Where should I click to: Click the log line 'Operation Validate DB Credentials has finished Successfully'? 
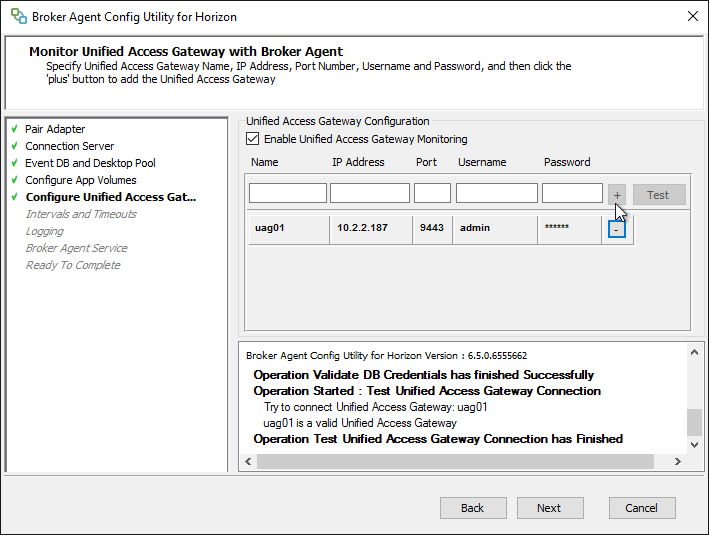(x=424, y=375)
